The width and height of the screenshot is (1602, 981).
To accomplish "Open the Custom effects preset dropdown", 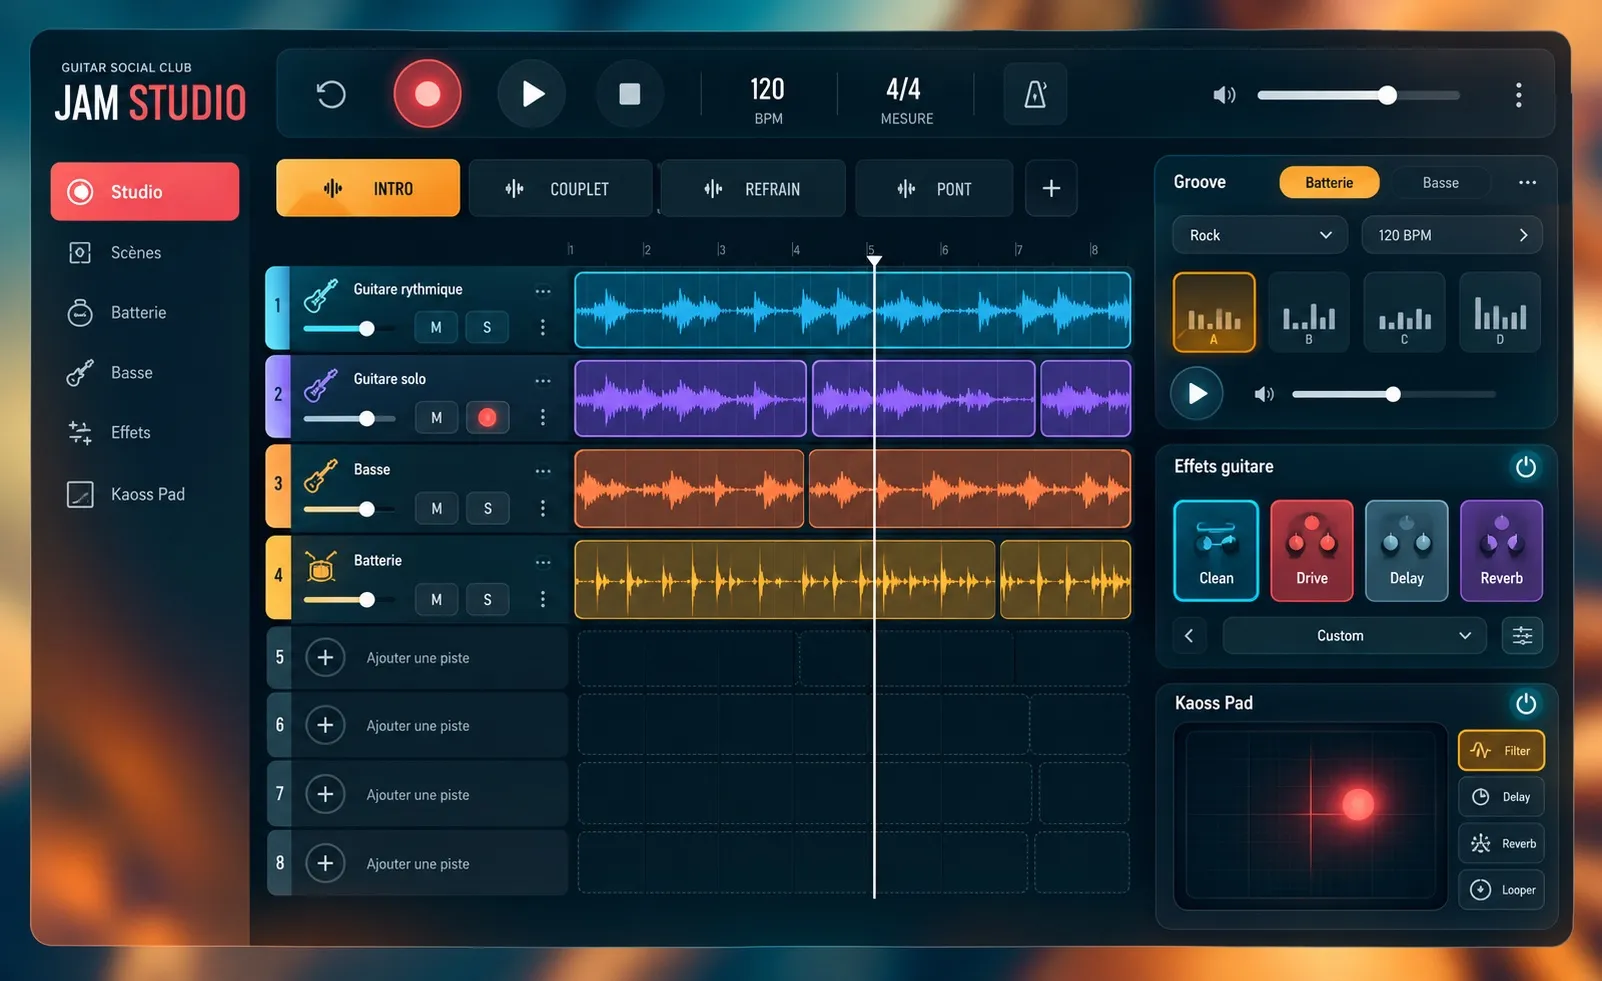I will (1355, 636).
